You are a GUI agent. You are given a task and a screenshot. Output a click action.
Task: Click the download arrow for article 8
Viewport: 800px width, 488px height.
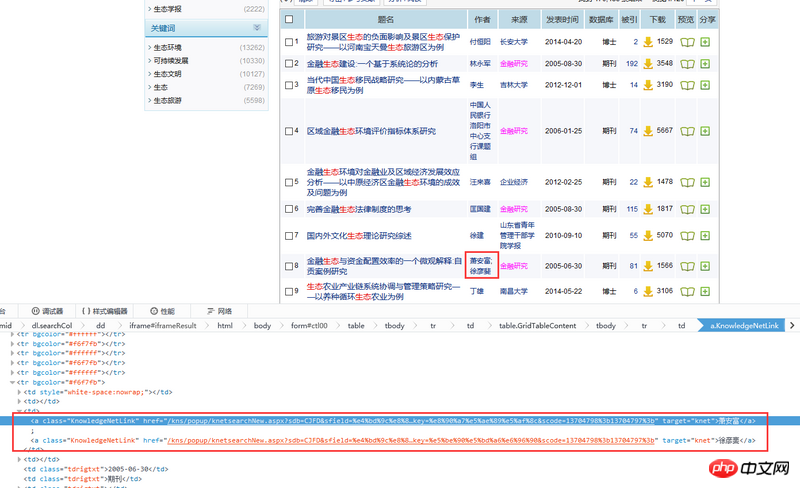click(647, 266)
